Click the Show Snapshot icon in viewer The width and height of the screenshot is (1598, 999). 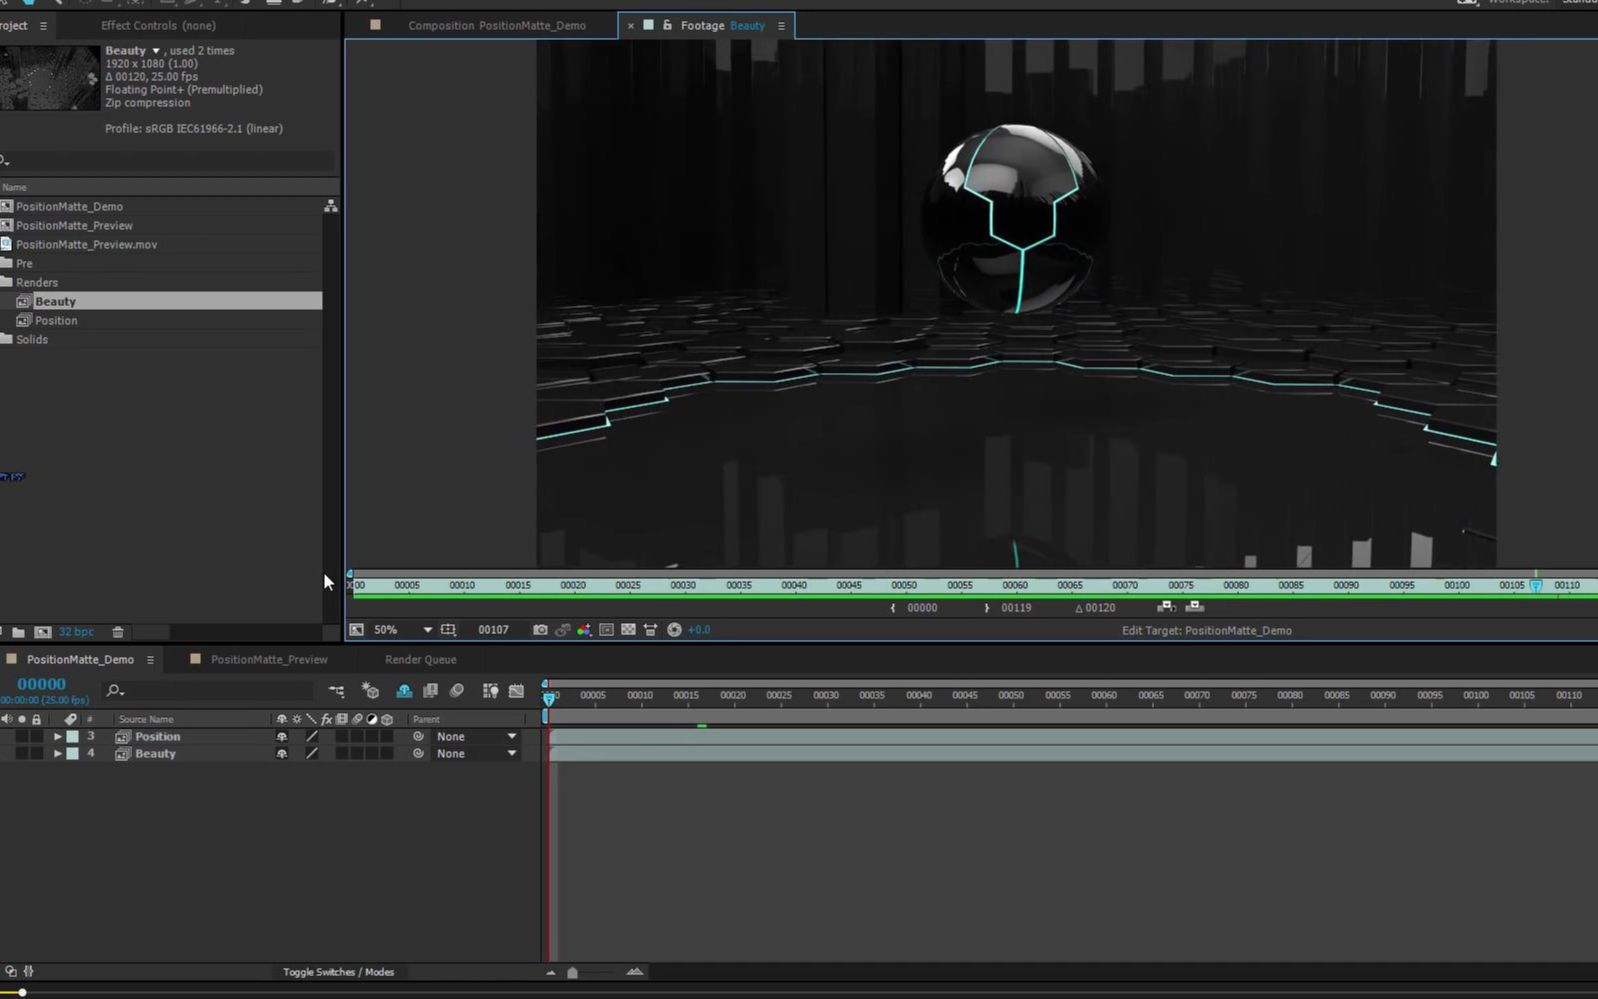point(562,630)
